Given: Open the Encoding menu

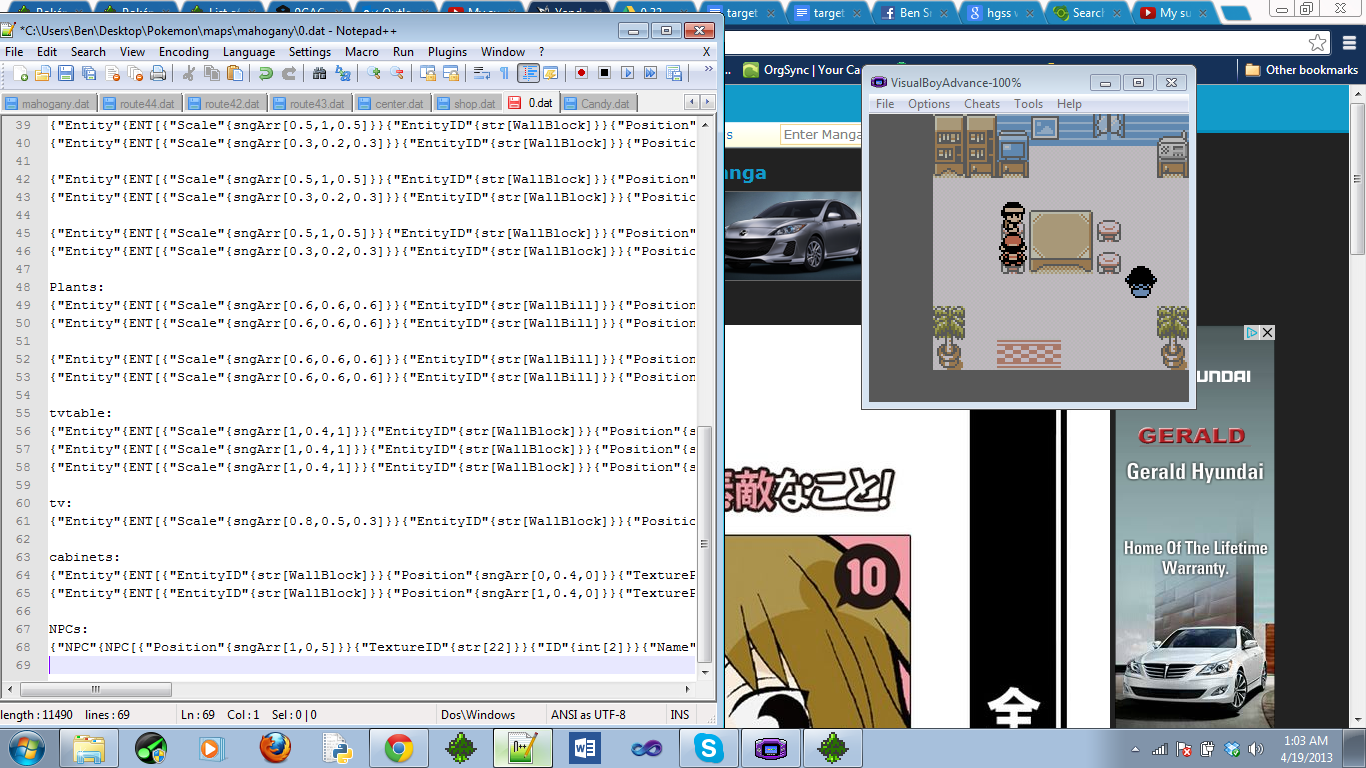Looking at the screenshot, I should (184, 52).
